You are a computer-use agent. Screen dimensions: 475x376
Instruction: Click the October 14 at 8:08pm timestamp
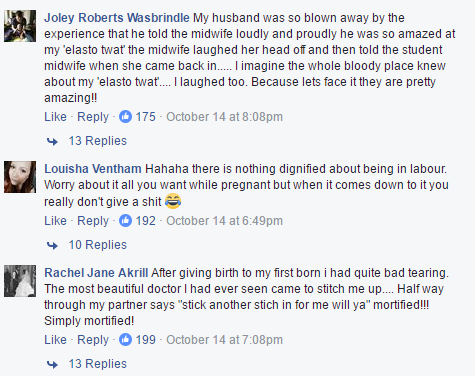point(224,117)
